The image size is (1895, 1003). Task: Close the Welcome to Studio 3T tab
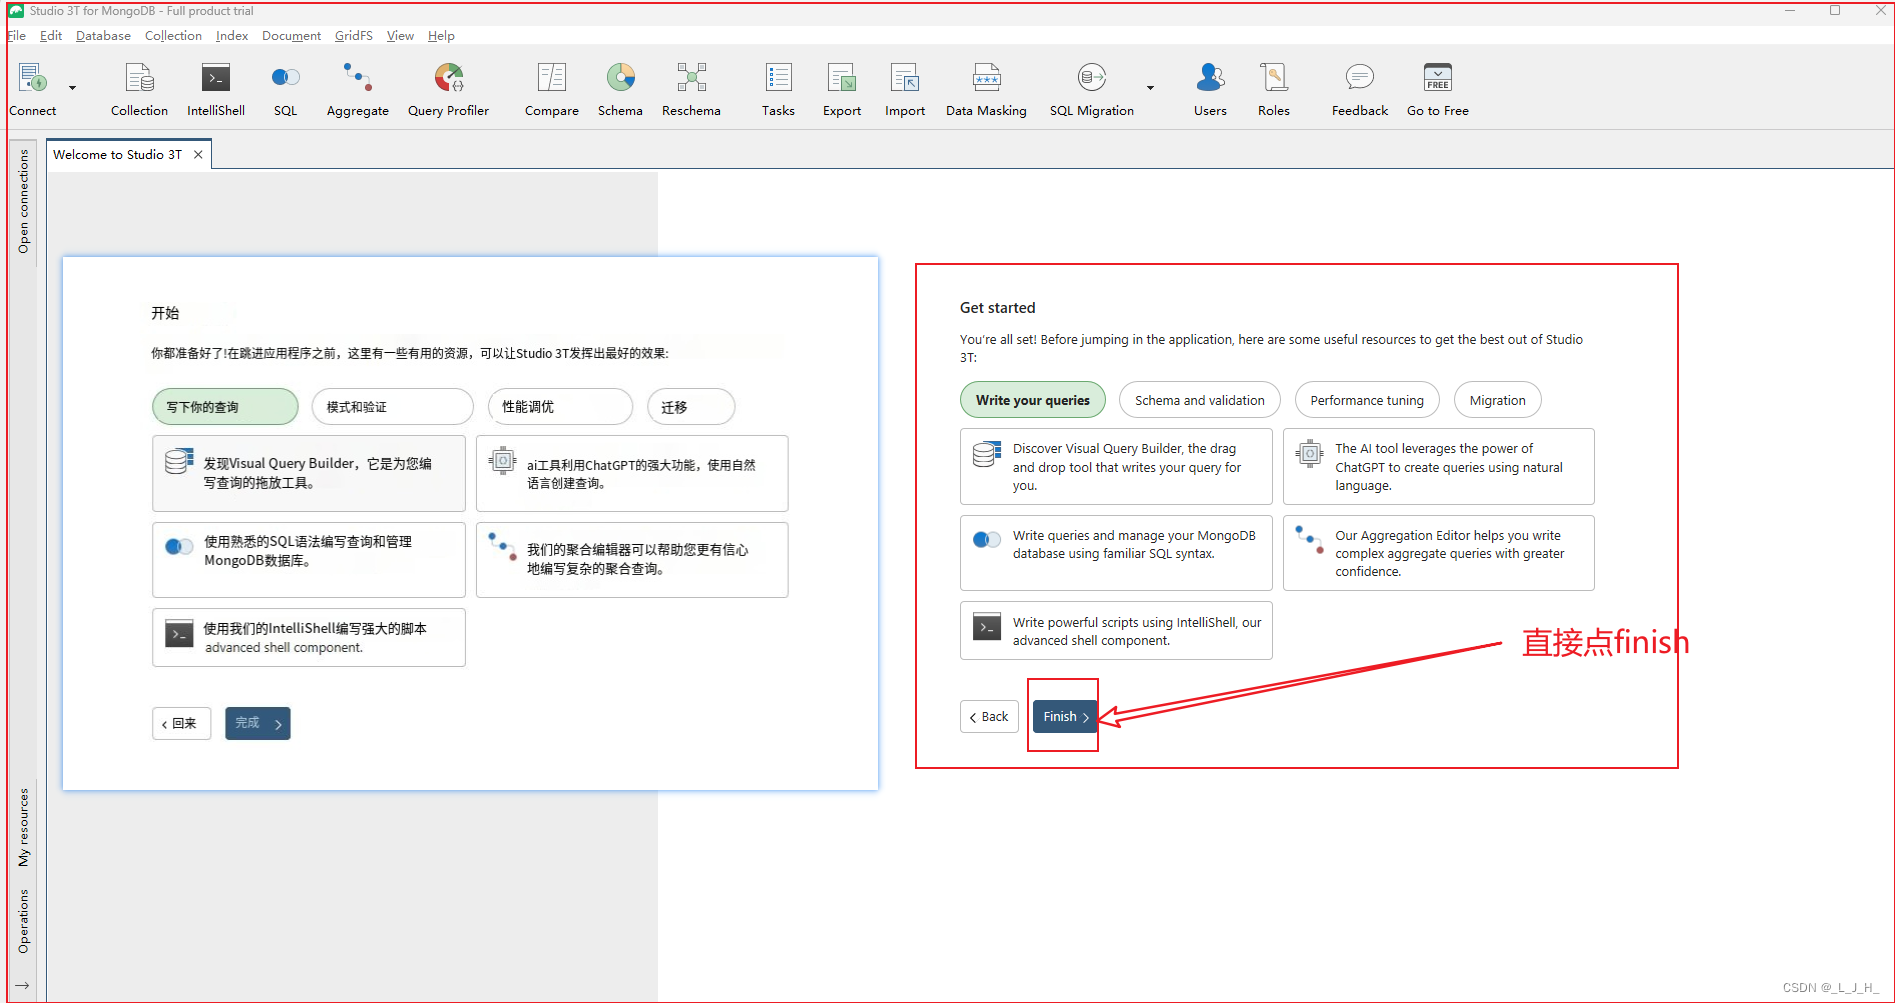[198, 154]
